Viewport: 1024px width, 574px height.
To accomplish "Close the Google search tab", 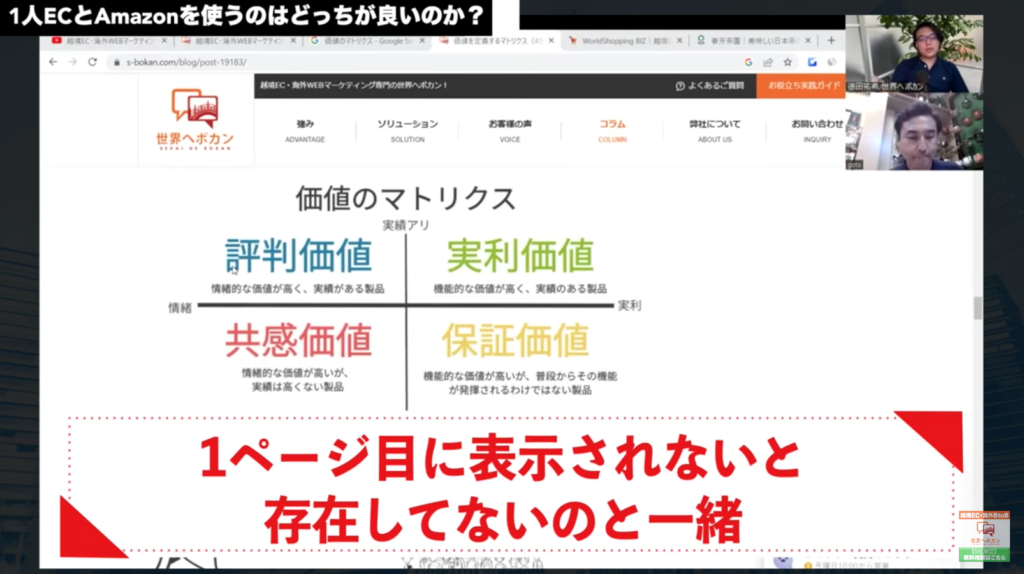I will pyautogui.click(x=422, y=40).
